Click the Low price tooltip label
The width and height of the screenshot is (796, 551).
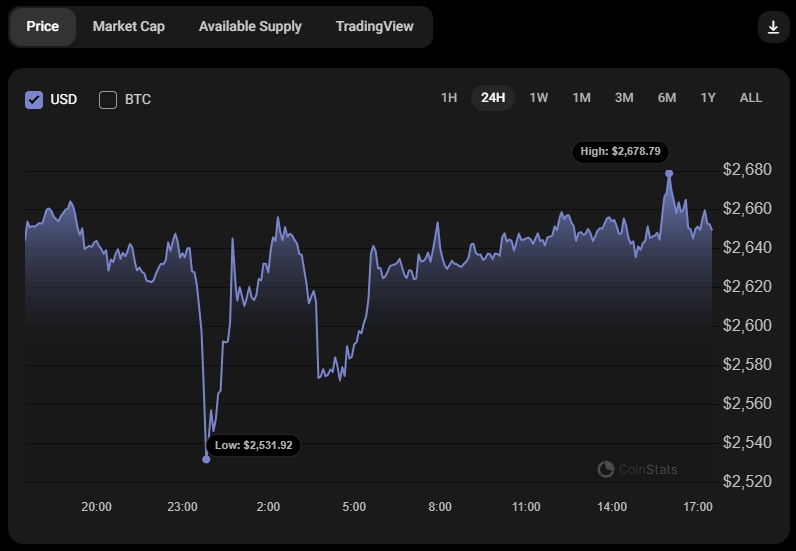(253, 445)
